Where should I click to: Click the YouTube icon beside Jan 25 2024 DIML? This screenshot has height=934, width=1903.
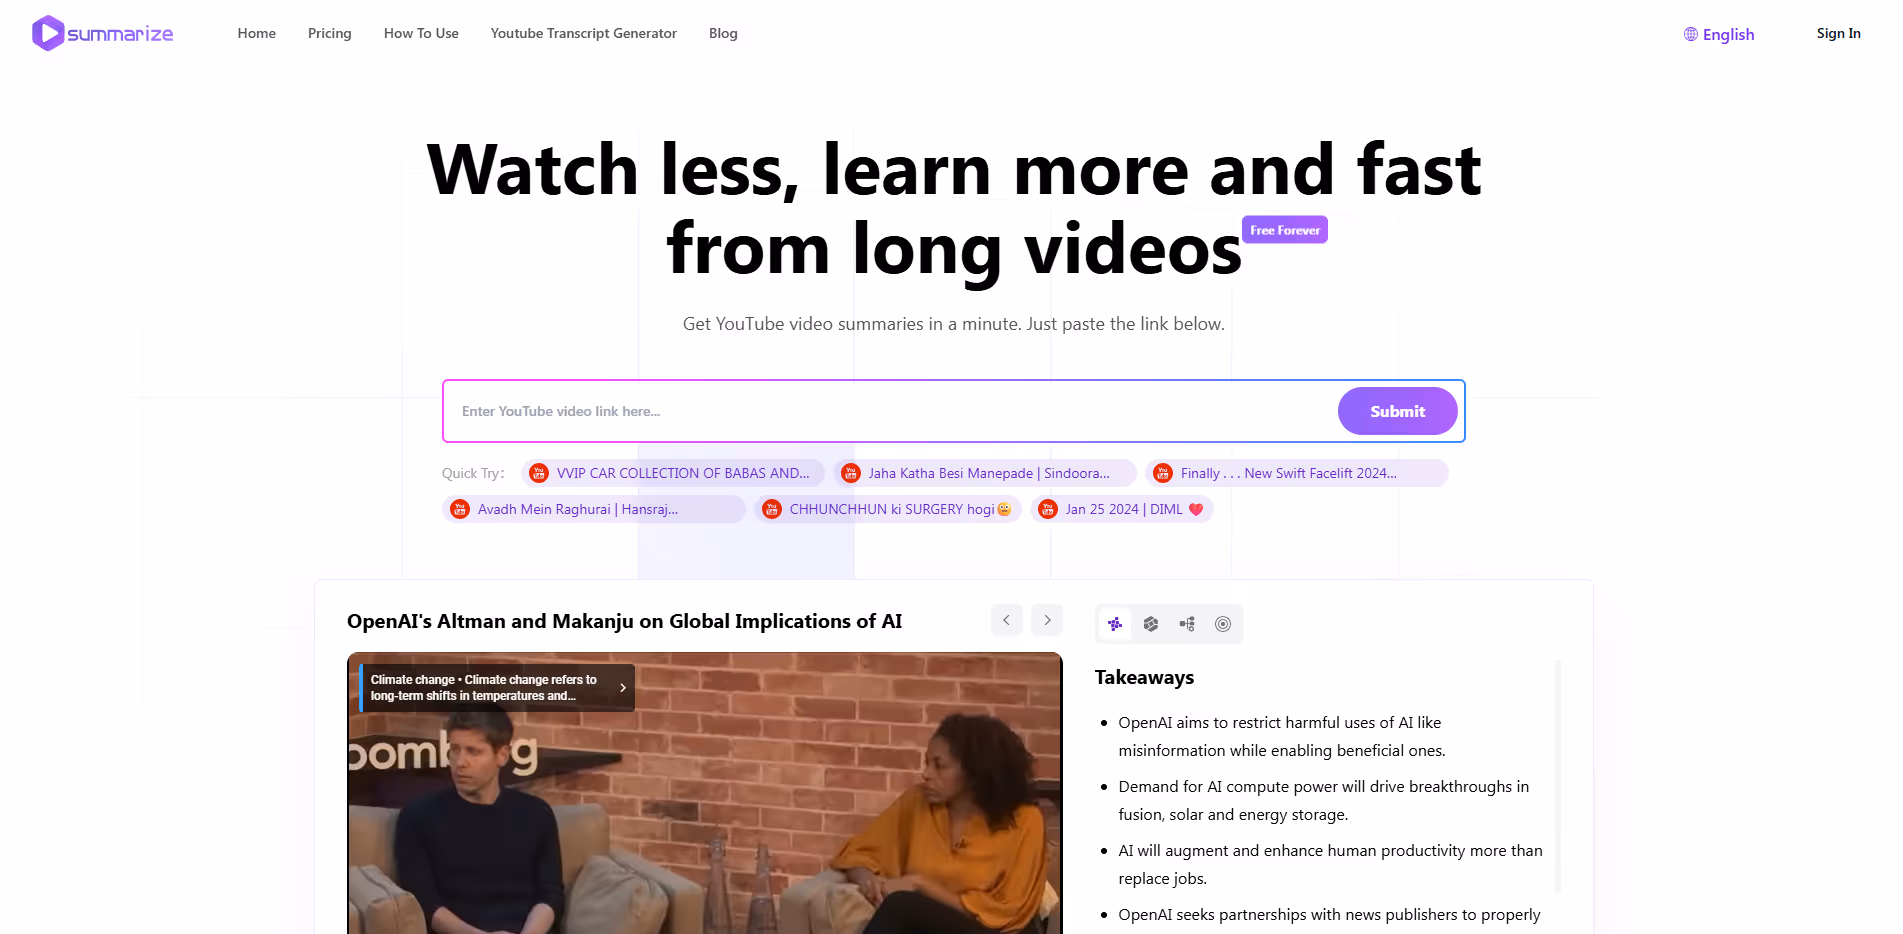1047,509
